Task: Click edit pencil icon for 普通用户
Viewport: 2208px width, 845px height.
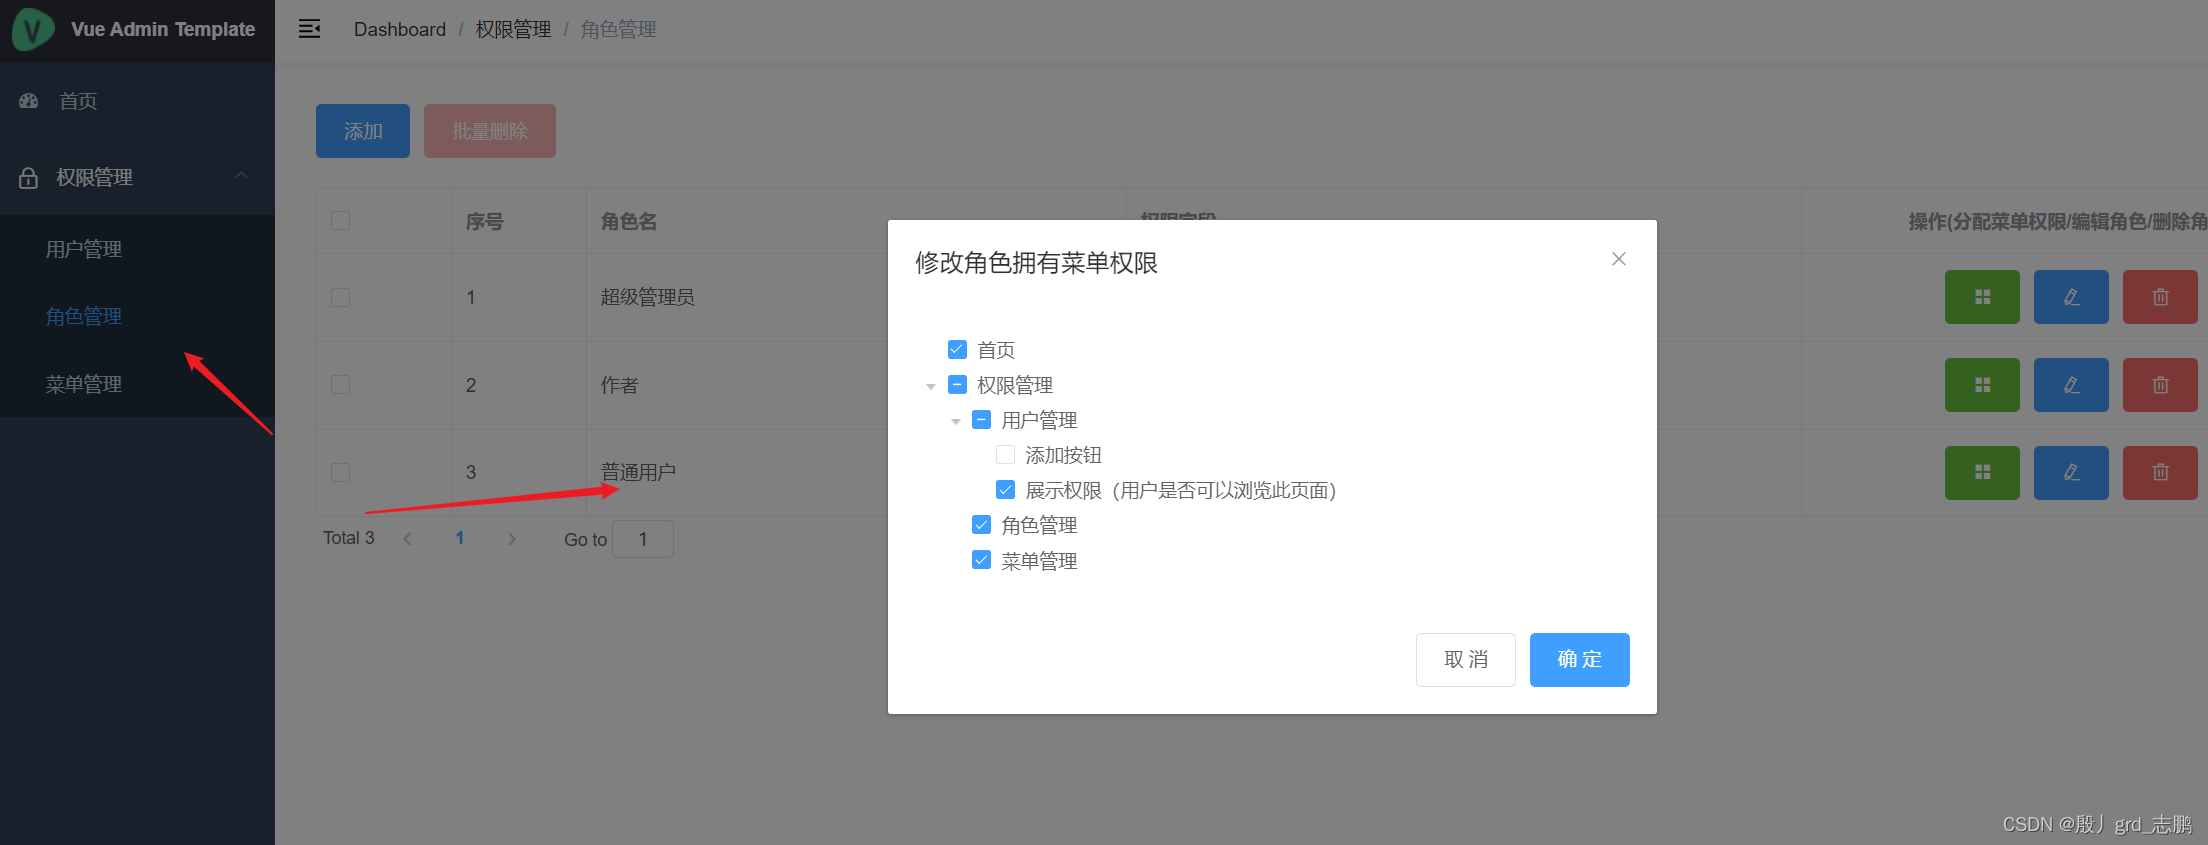Action: coord(2071,473)
